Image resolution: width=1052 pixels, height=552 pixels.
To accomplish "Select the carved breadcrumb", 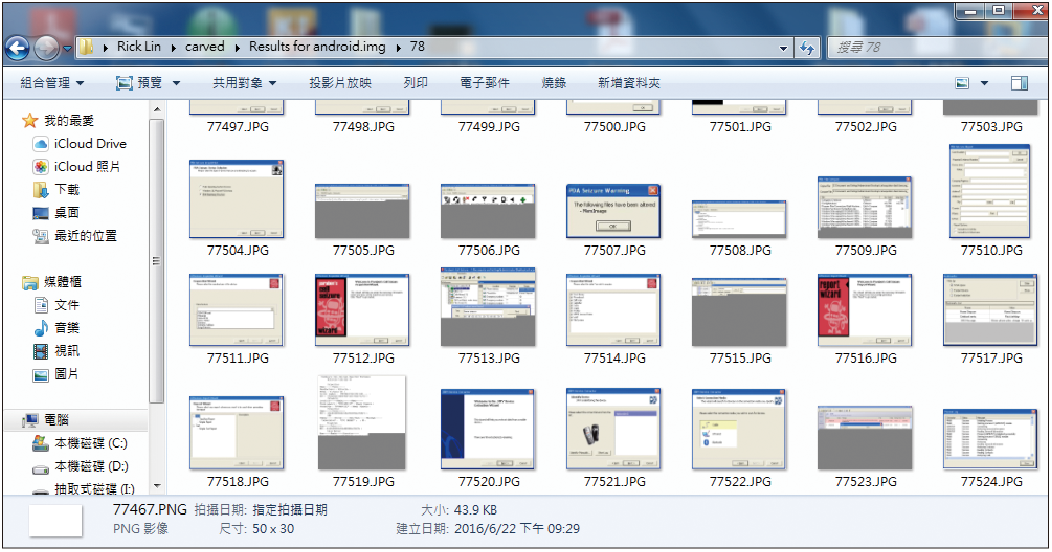I will coord(205,46).
